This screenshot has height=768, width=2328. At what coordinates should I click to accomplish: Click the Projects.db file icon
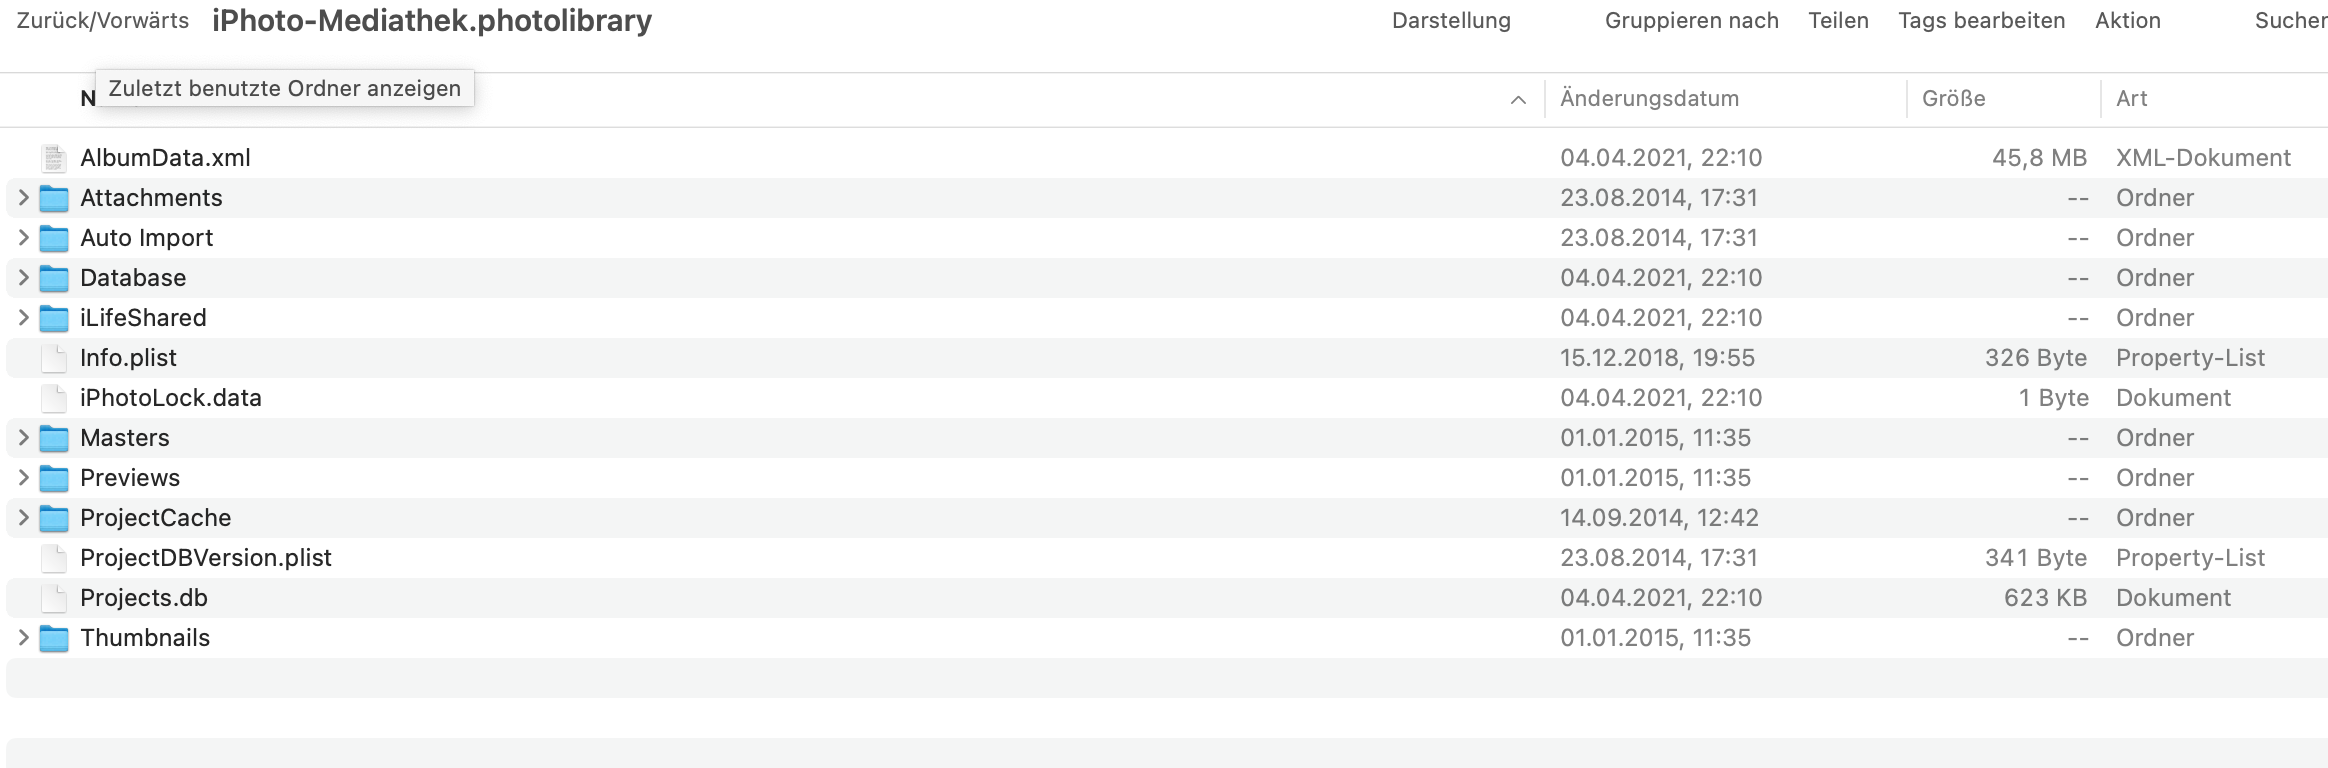click(54, 598)
